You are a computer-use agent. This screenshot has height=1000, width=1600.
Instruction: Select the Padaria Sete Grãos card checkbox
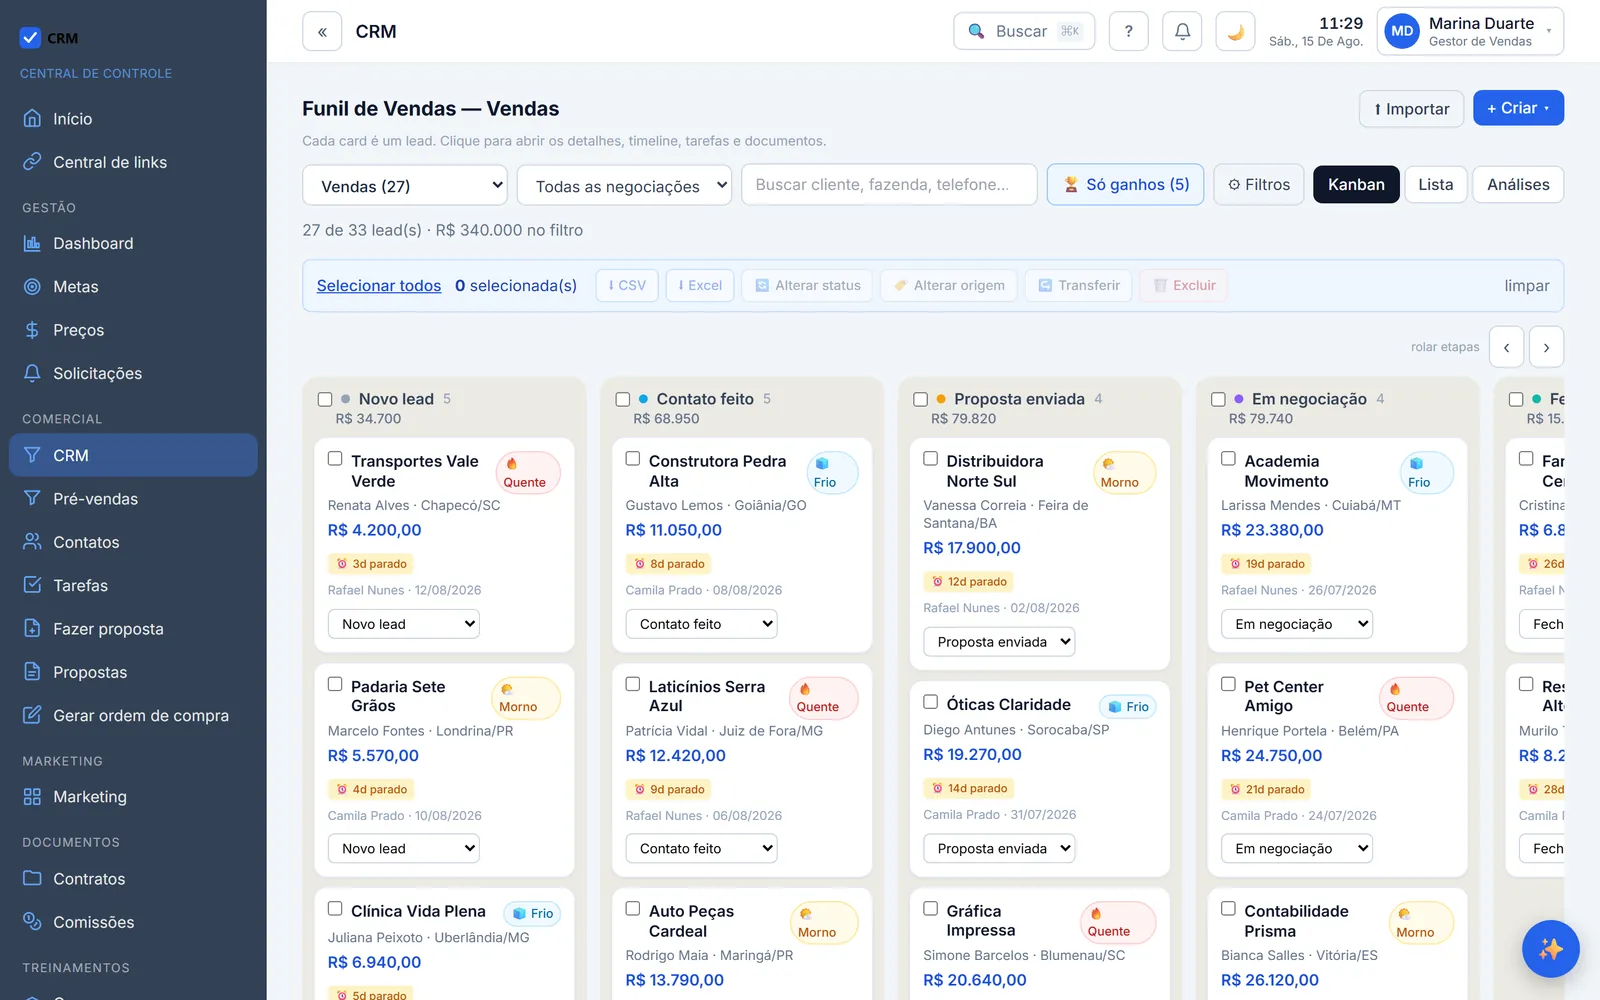tap(335, 684)
